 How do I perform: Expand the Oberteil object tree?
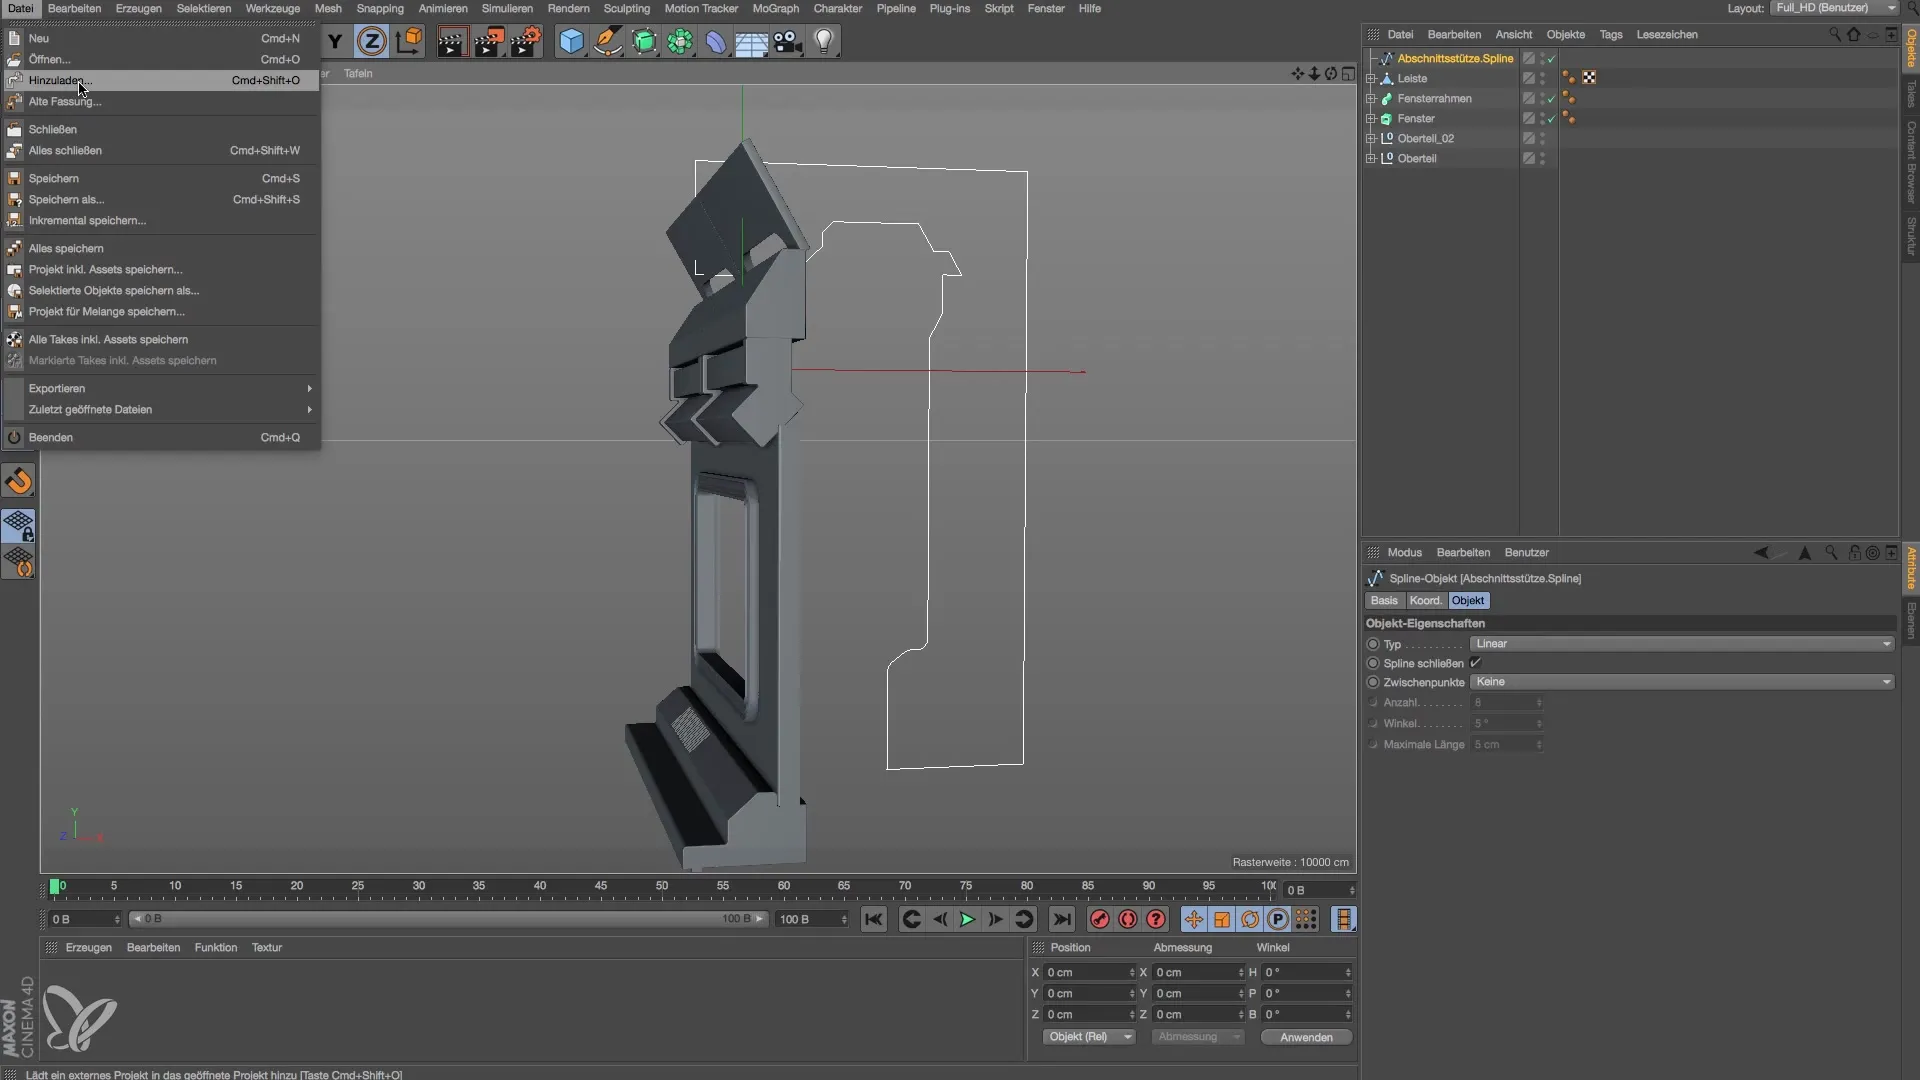coord(1371,158)
